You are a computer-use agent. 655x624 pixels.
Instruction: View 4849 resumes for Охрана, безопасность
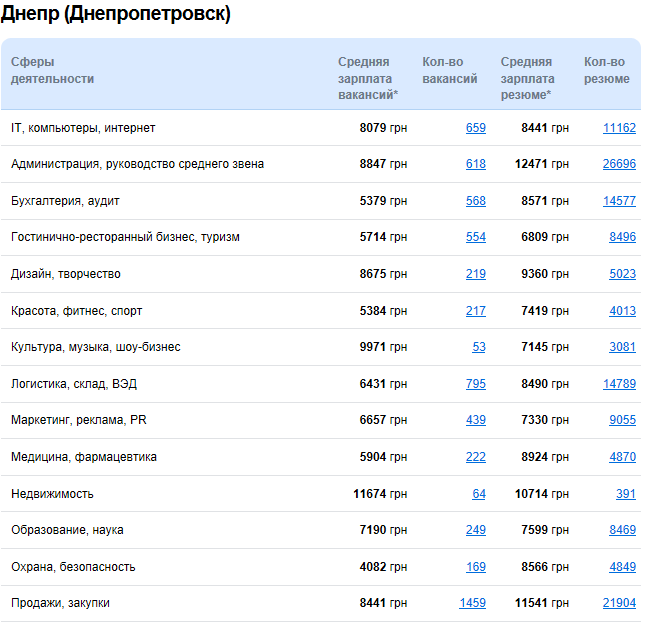[x=622, y=567]
